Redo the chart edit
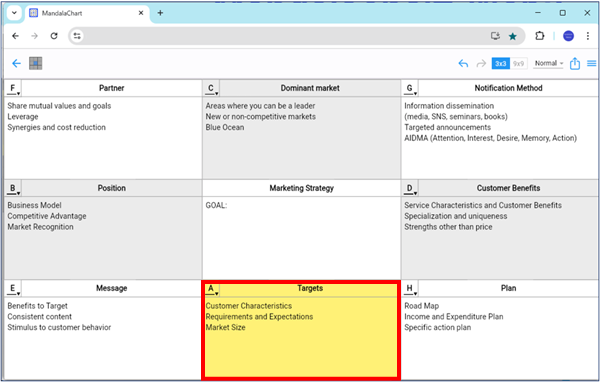The width and height of the screenshot is (600, 382). (481, 64)
